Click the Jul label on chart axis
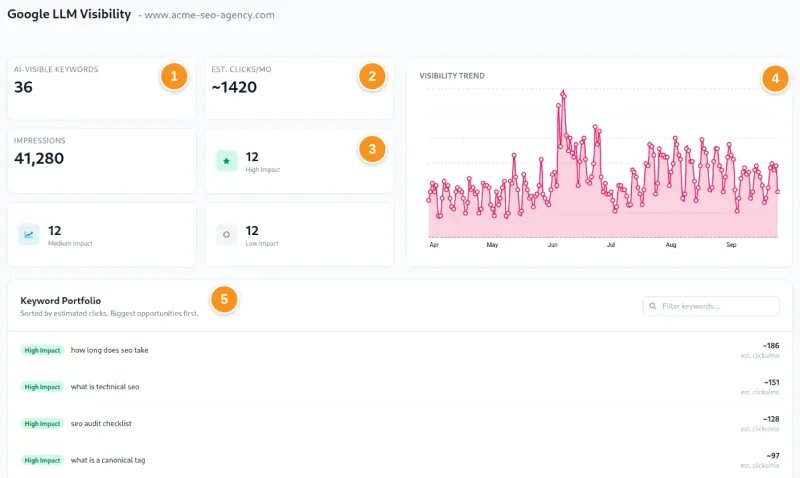This screenshot has height=478, width=800. (611, 245)
